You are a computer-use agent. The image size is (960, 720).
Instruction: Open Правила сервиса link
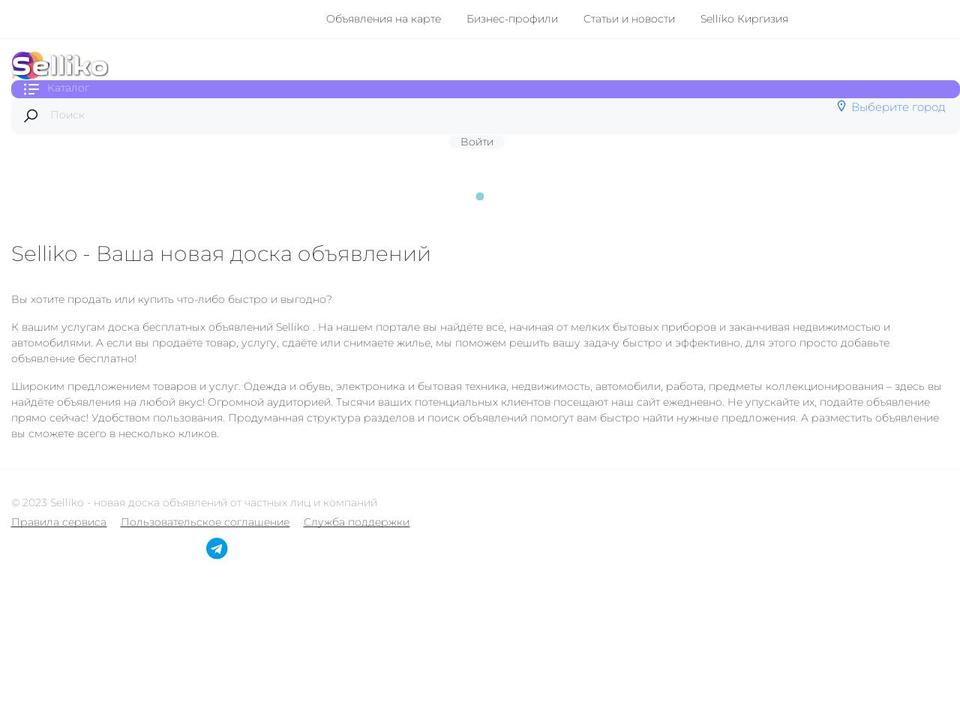coord(59,522)
